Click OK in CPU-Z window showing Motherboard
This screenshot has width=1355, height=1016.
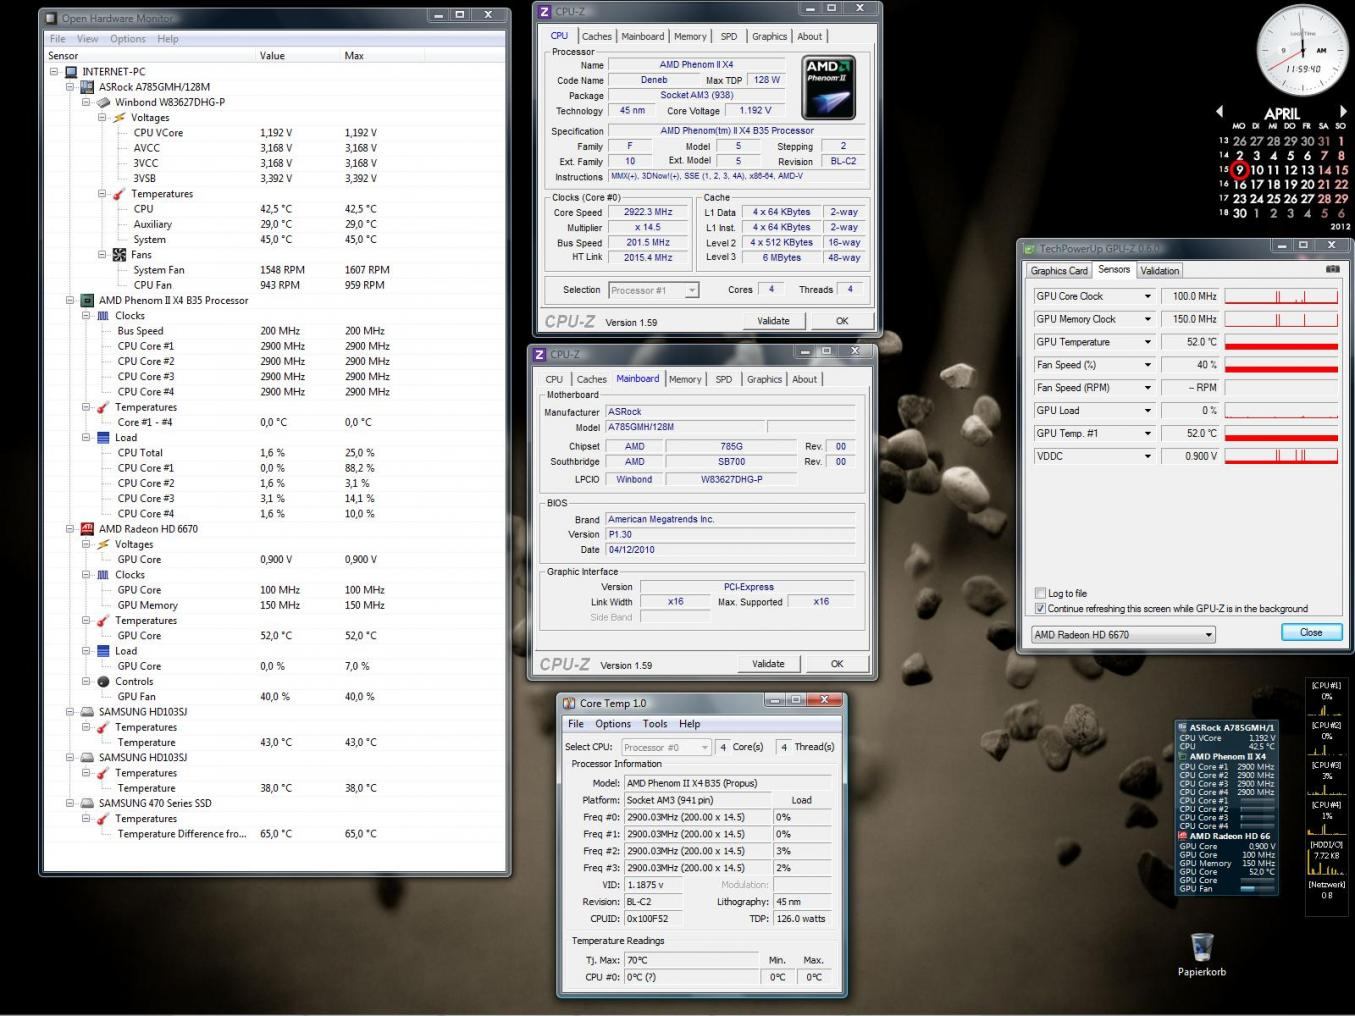click(x=837, y=664)
